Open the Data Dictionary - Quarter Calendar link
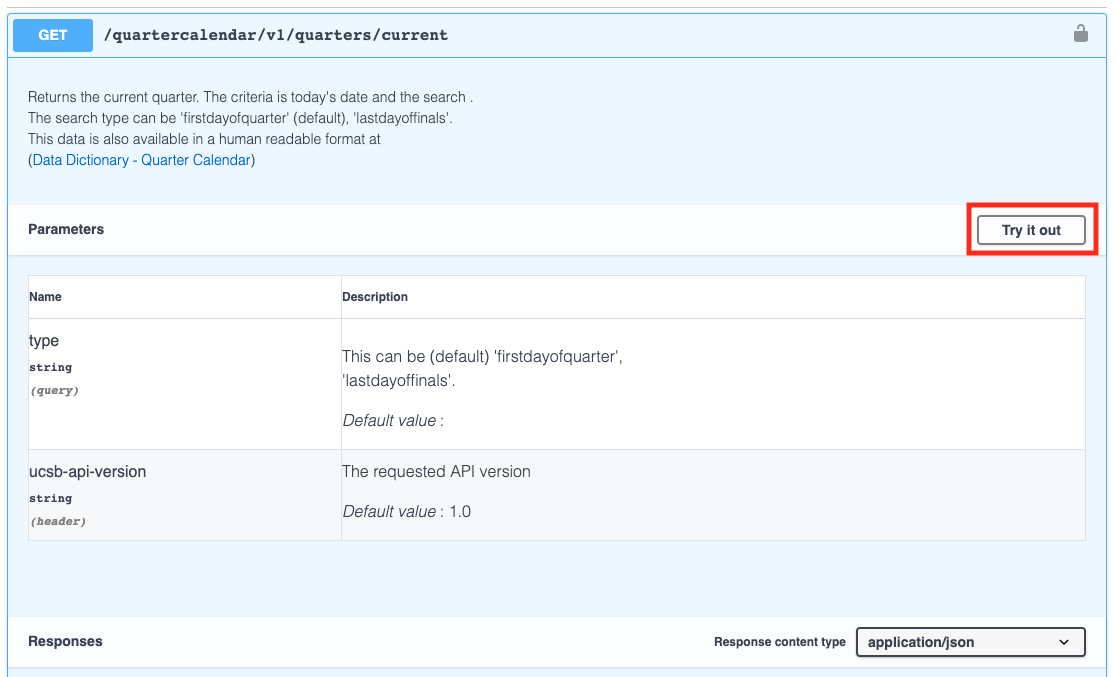This screenshot has width=1115, height=677. (x=142, y=160)
